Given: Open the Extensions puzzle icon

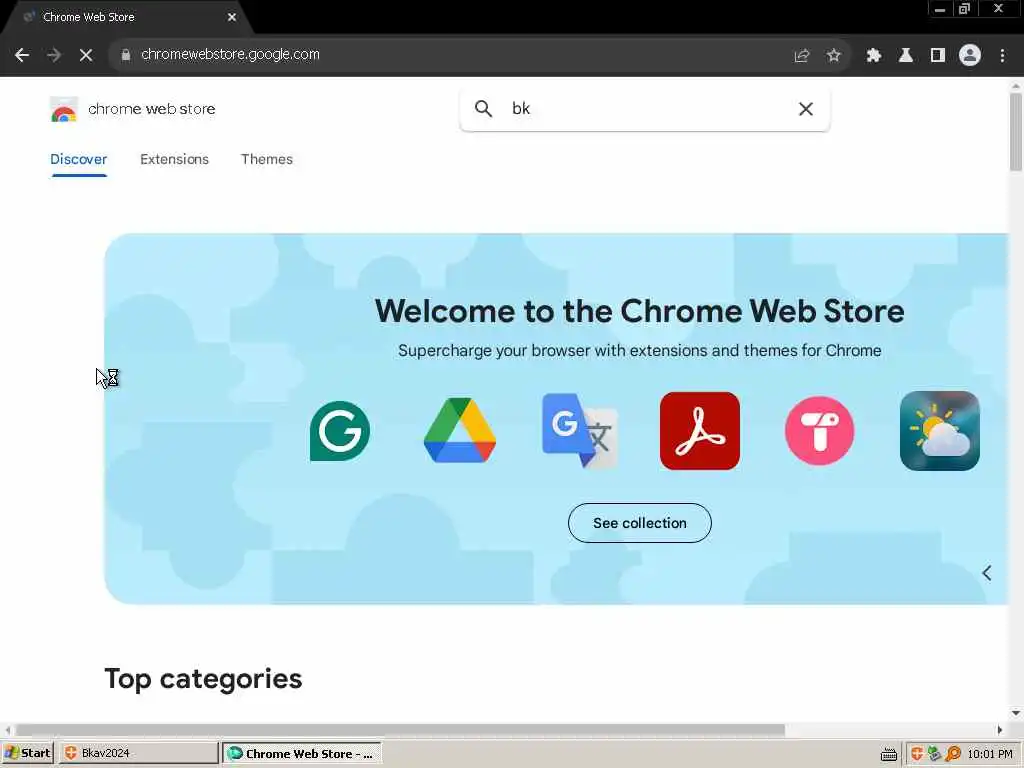Looking at the screenshot, I should point(874,56).
